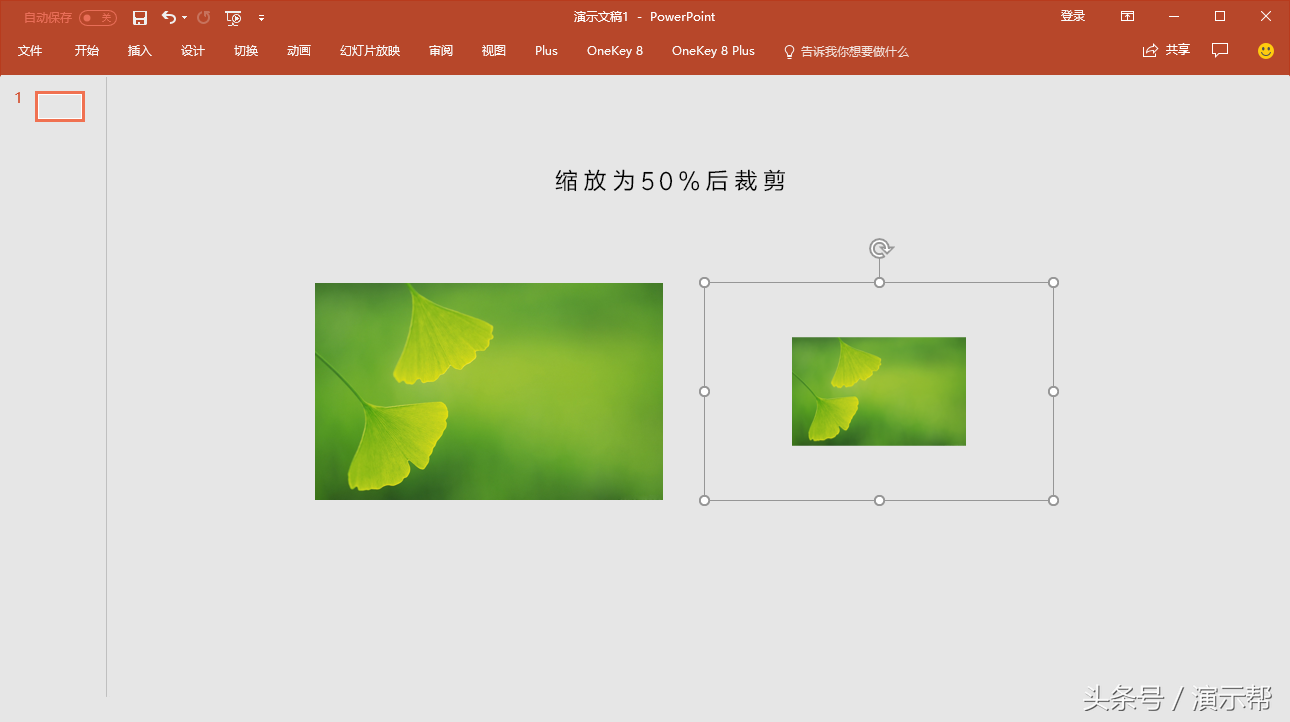Screen dimensions: 1290x722
Task: Click the bottom-right corner resize handle
Action: point(1053,500)
